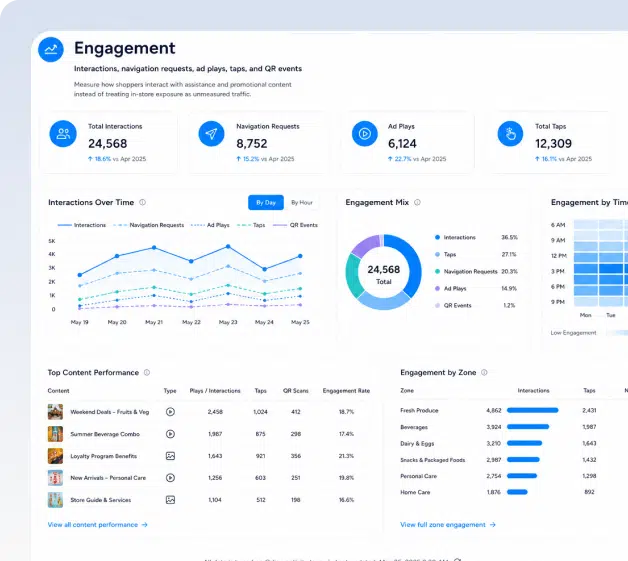Click image type icon for Loyalty Program Benefits
Viewport: 628px width, 561px height.
(170, 456)
